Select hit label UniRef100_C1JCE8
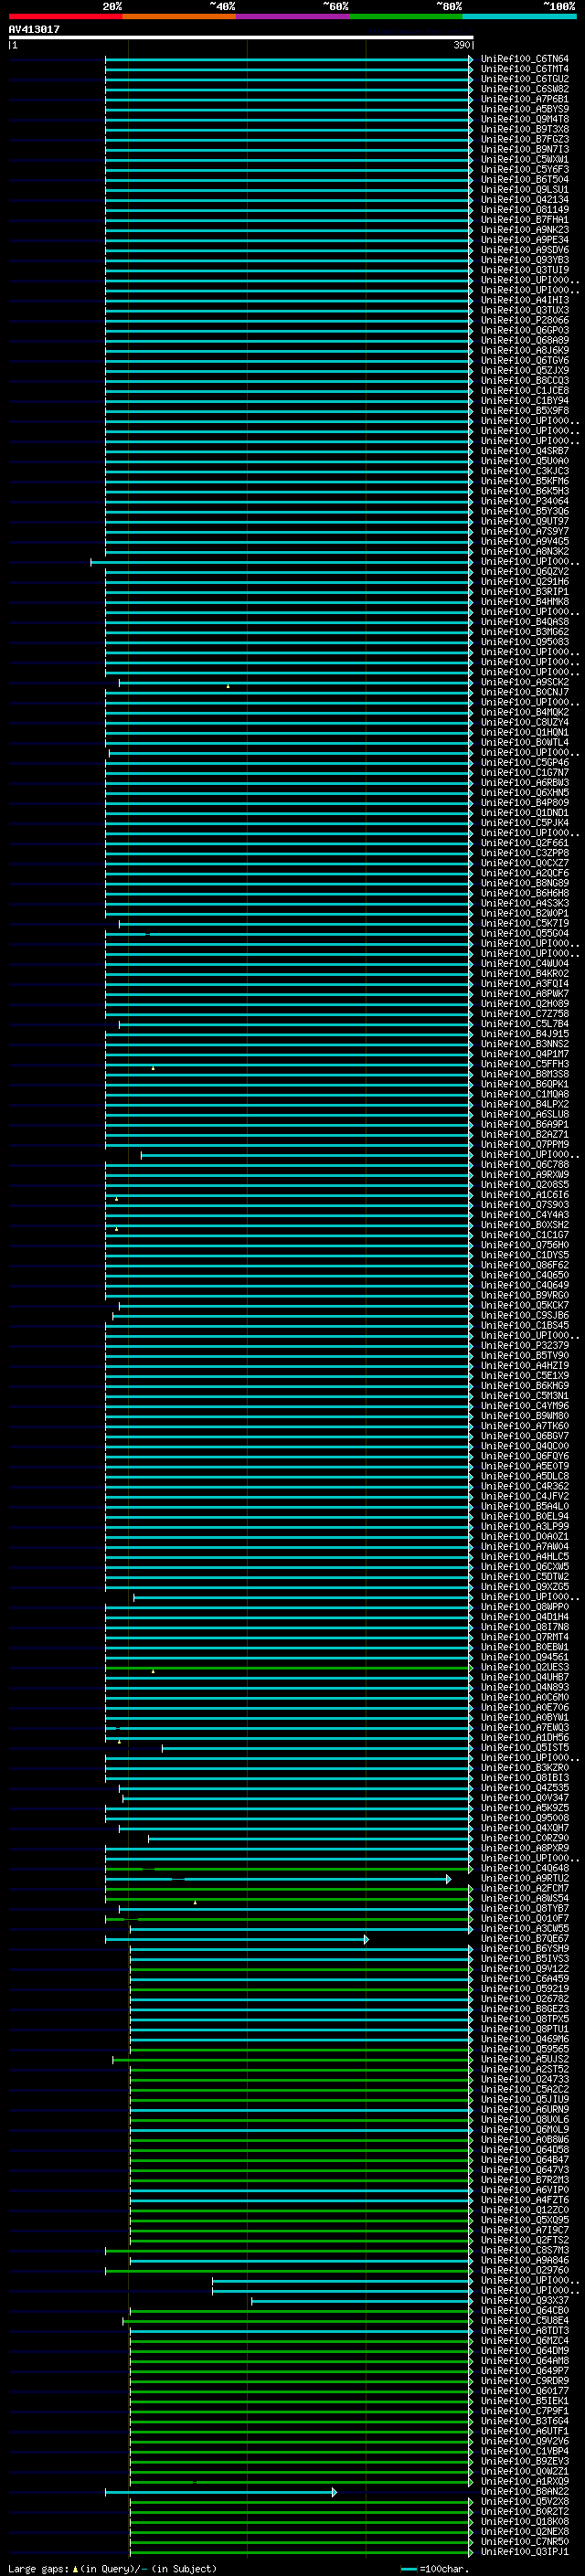 (x=525, y=391)
